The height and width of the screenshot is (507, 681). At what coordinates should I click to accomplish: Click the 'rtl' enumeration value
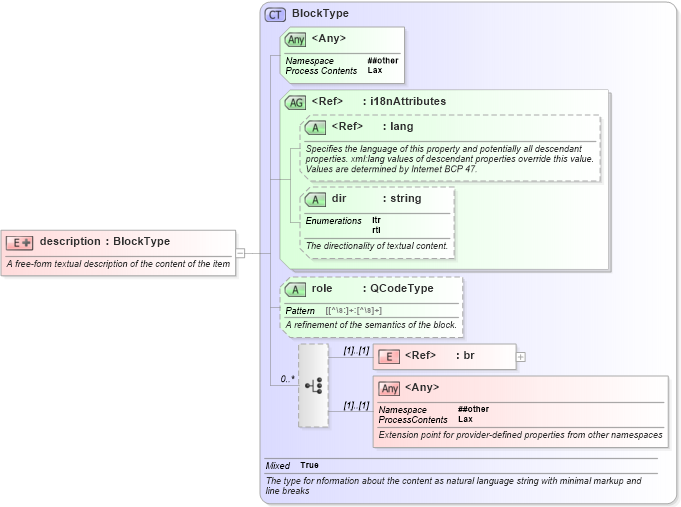[376, 230]
